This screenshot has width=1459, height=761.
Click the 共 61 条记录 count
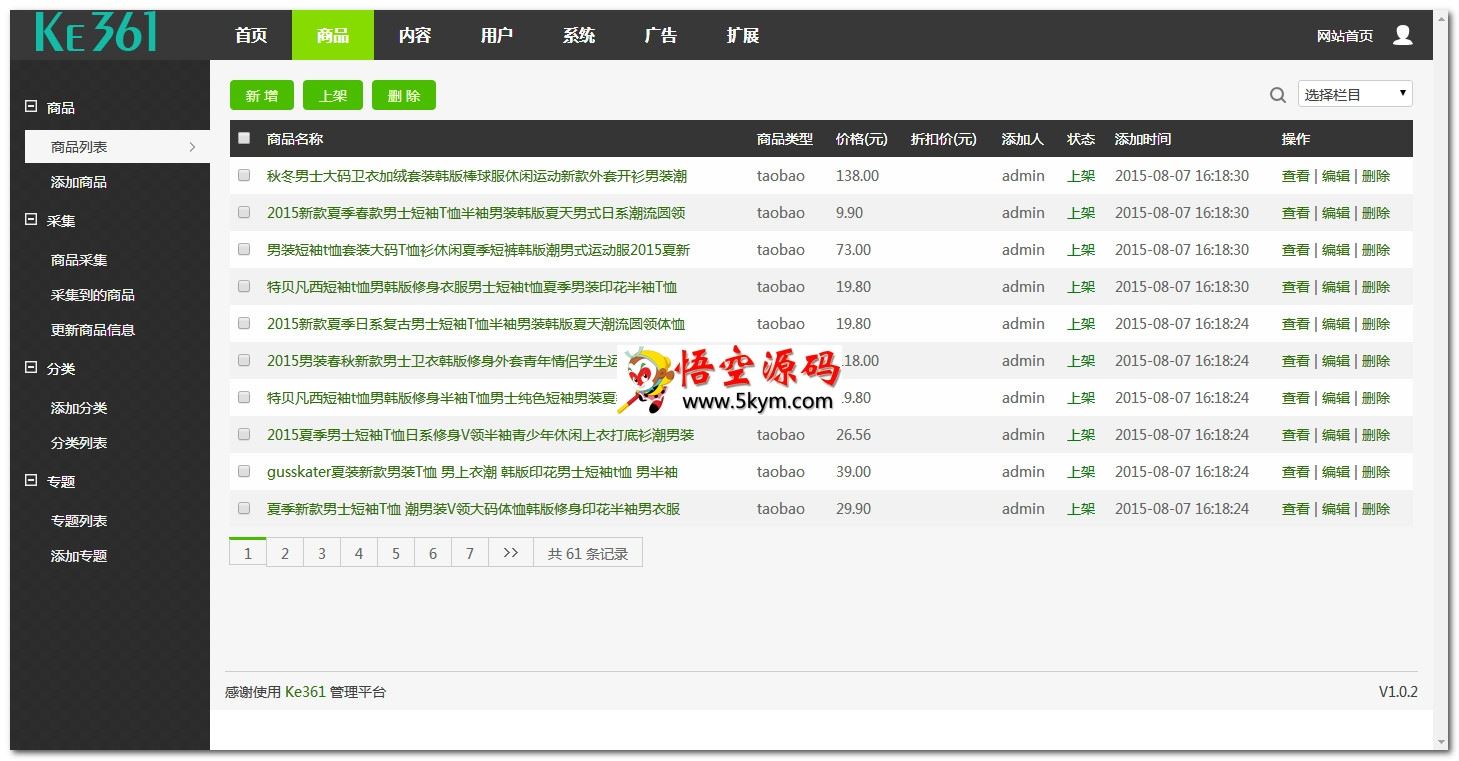(x=588, y=553)
